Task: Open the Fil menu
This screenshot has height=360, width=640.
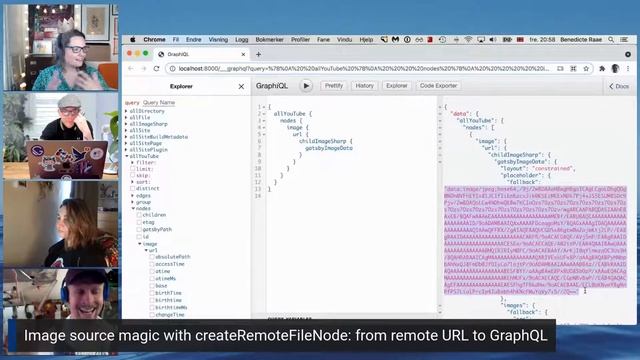Action: 176,40
